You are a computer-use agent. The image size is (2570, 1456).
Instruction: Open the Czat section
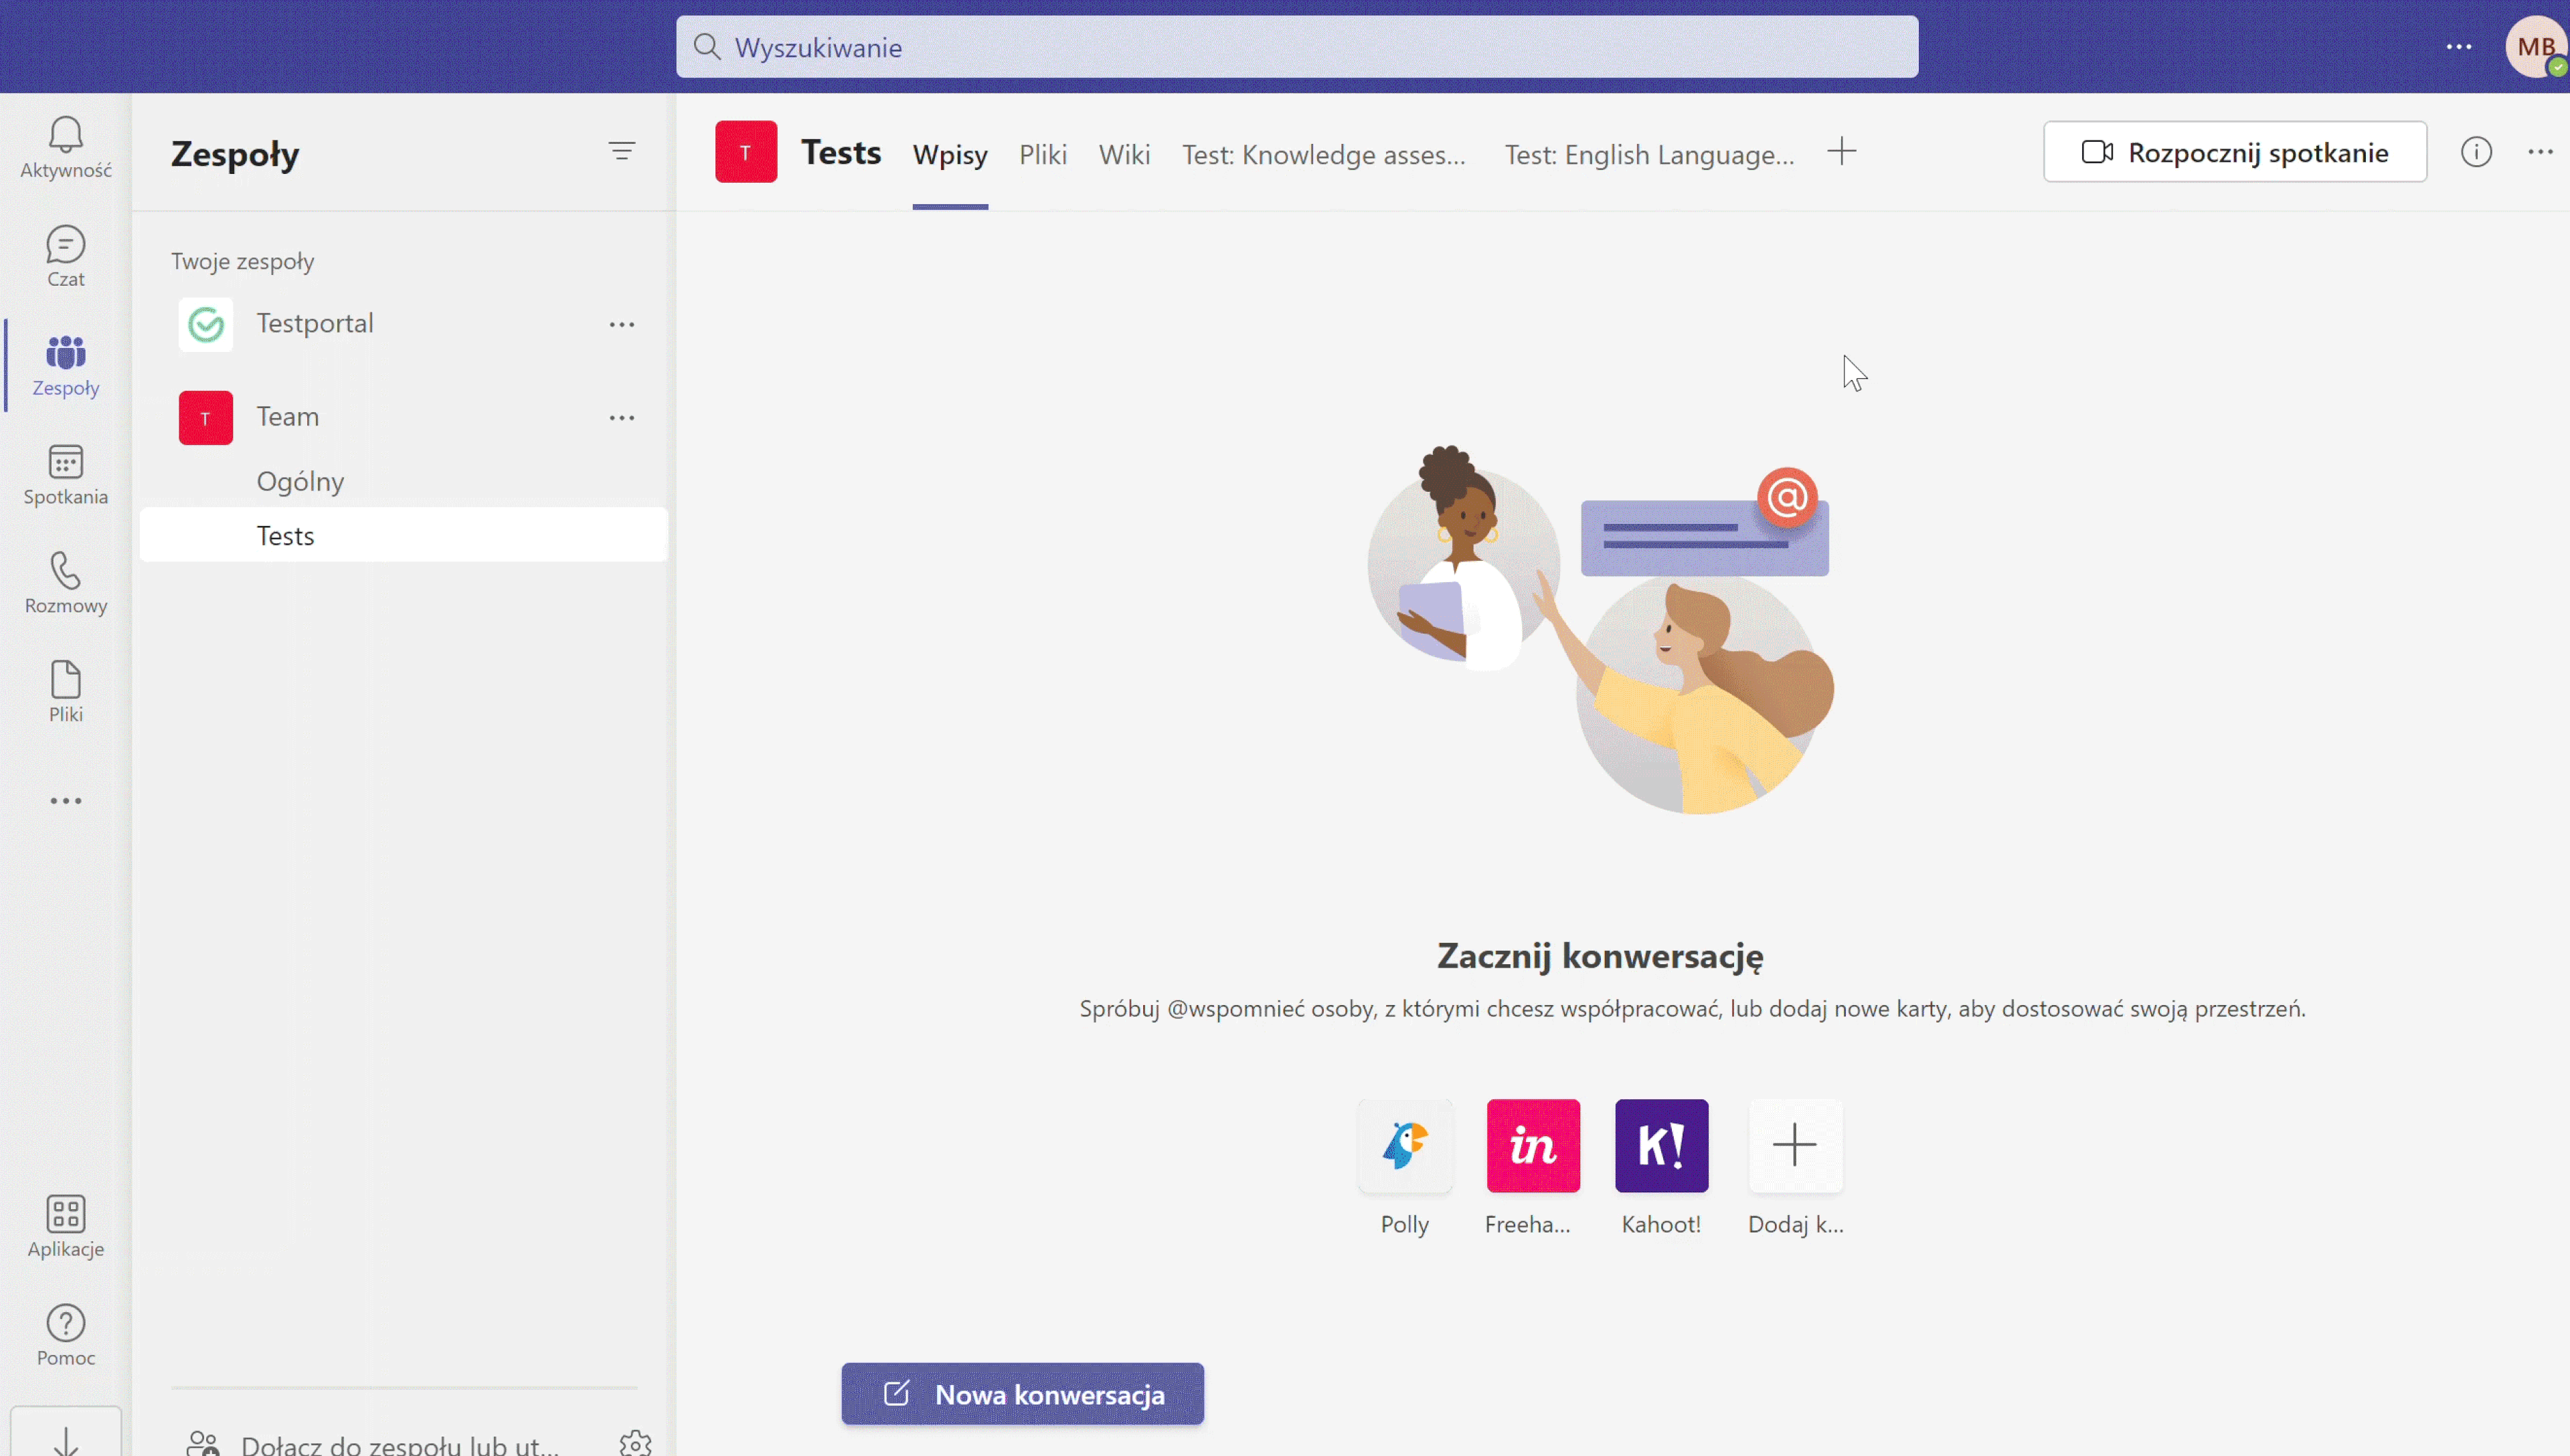coord(66,256)
